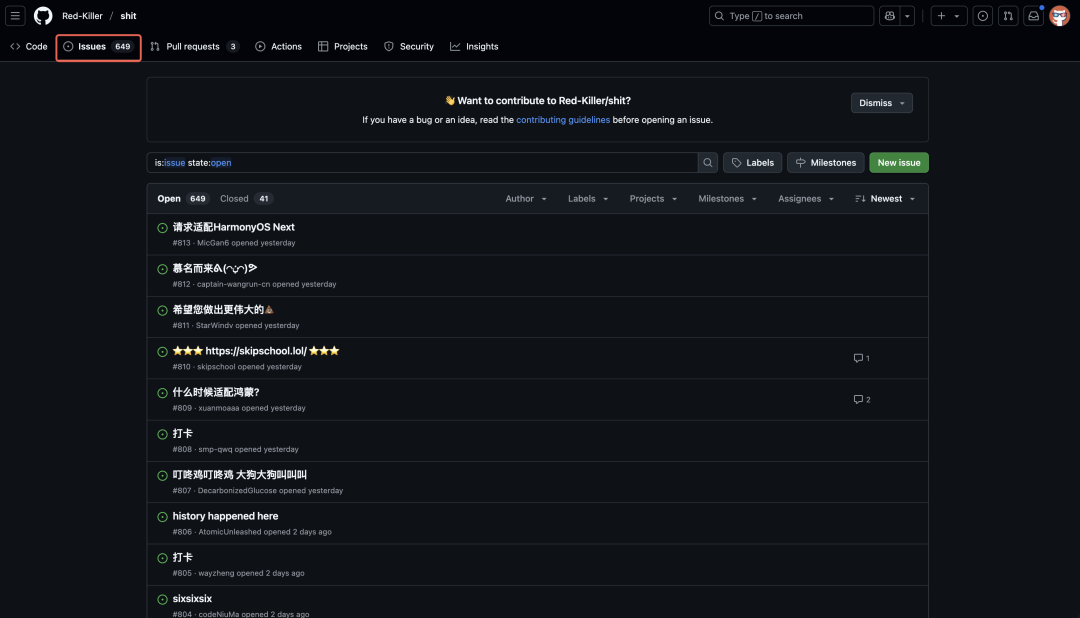Show Open issues filter (649)
This screenshot has height=618, width=1080.
pyautogui.click(x=183, y=198)
